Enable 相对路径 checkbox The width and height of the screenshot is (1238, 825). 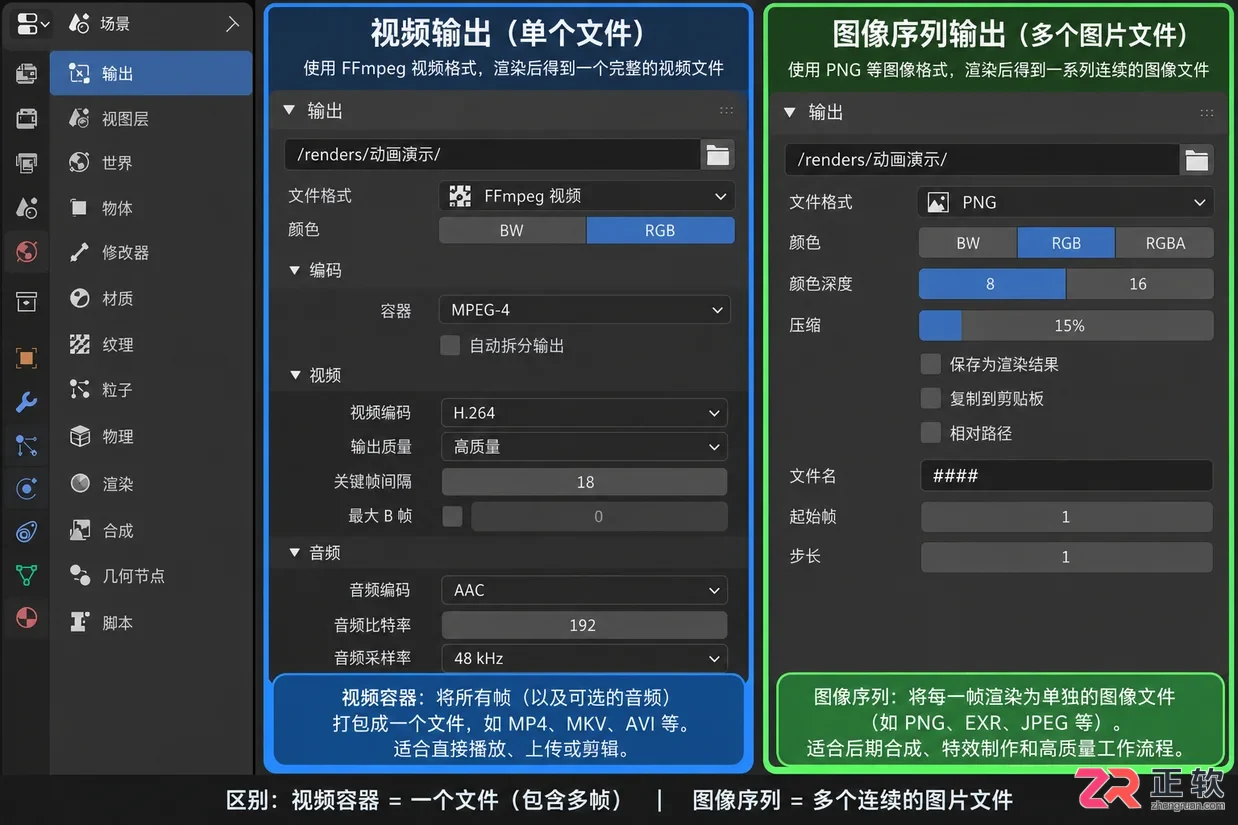[x=931, y=433]
